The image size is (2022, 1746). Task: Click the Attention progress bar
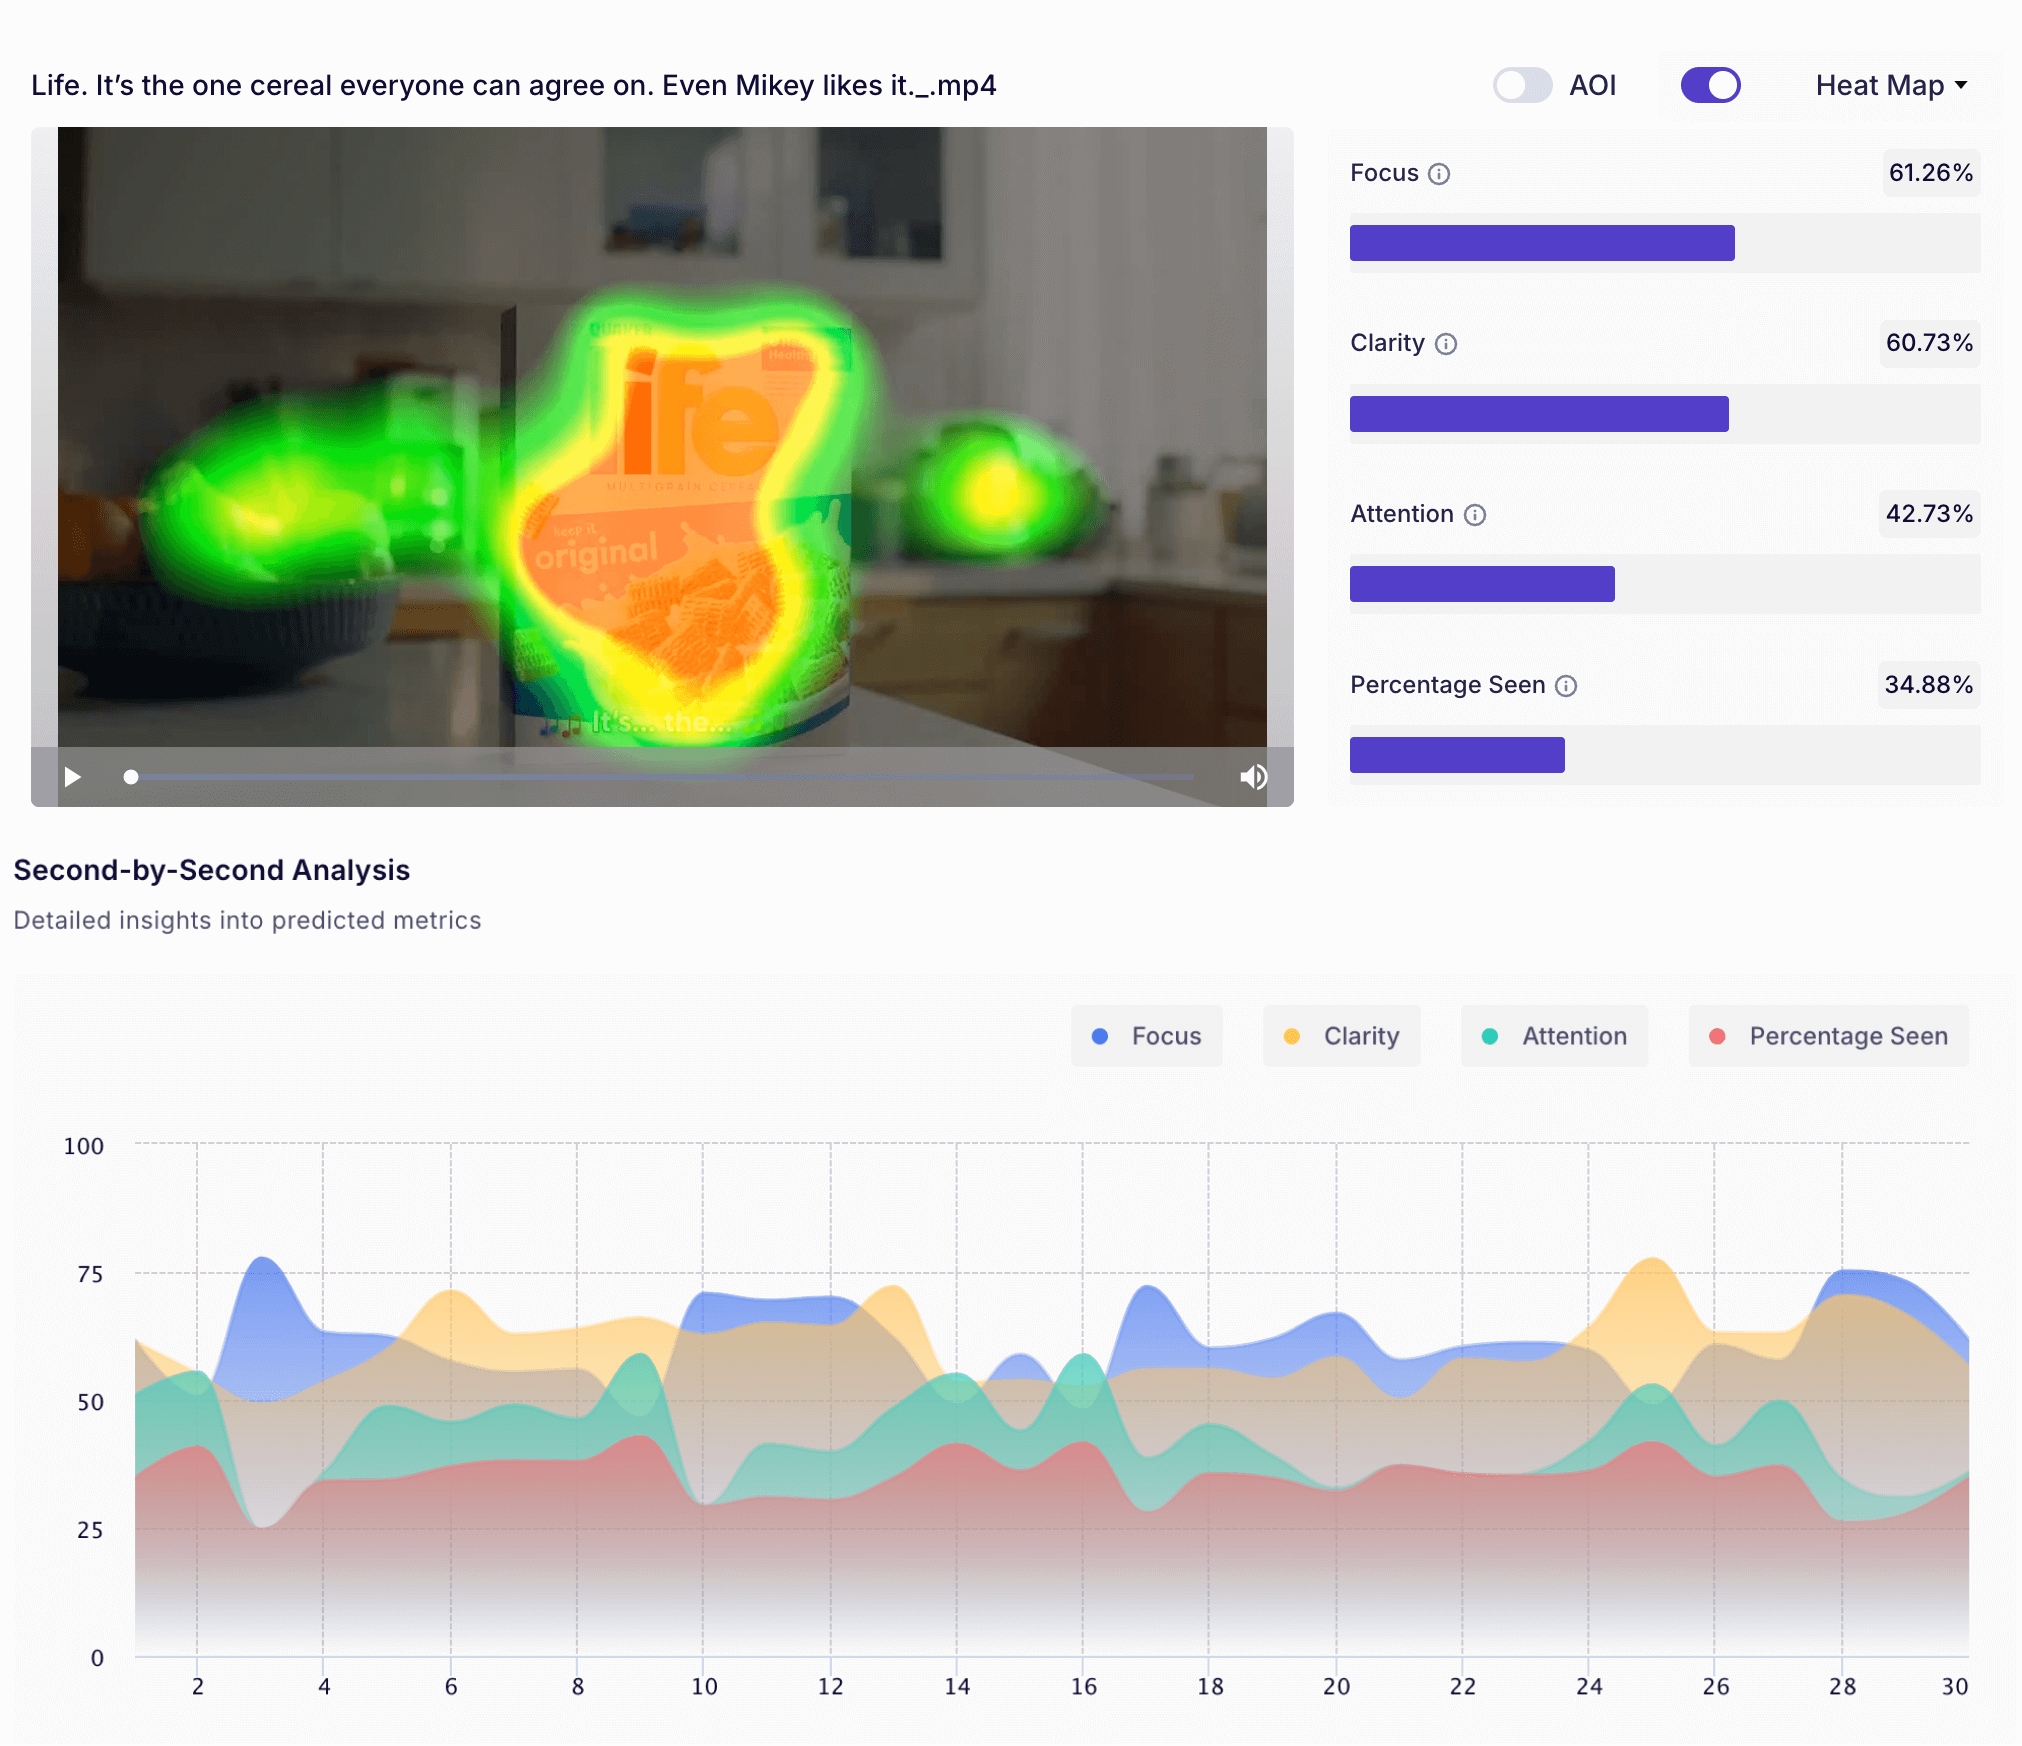point(1665,584)
